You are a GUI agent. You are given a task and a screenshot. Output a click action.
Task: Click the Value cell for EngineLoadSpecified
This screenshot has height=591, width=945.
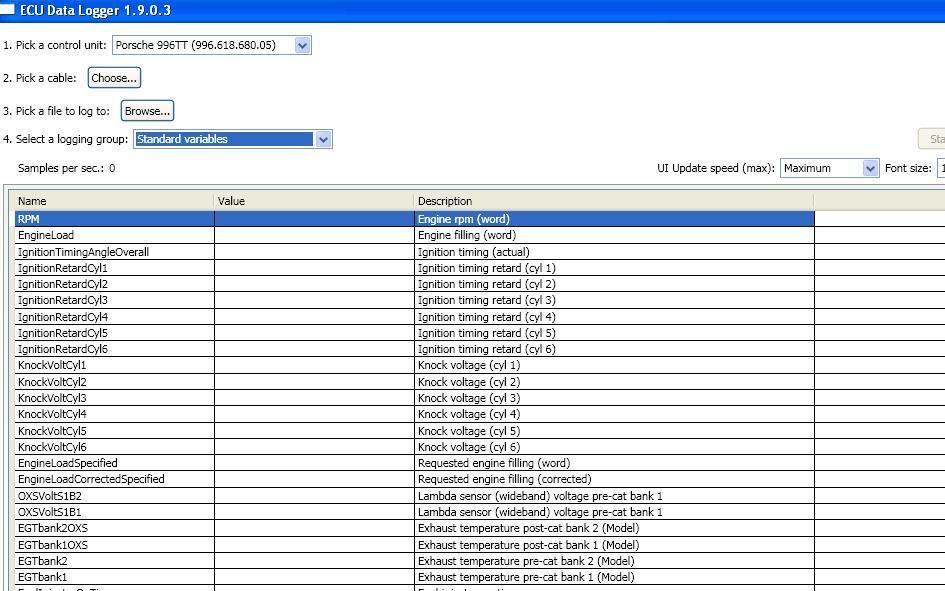[313, 463]
